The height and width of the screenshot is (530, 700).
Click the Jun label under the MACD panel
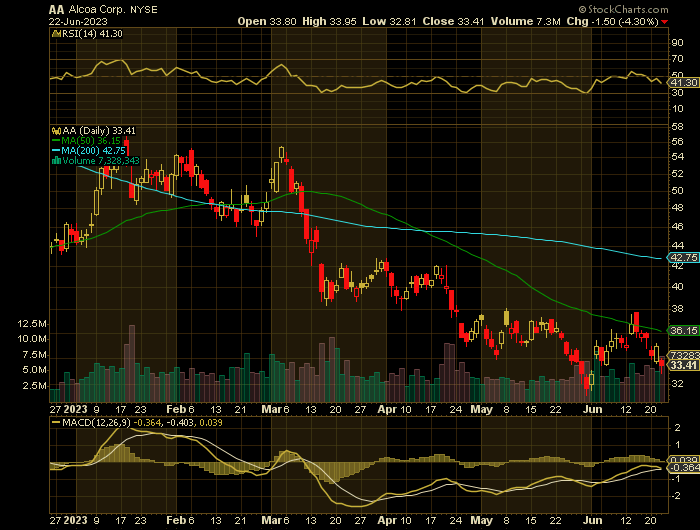click(x=592, y=521)
